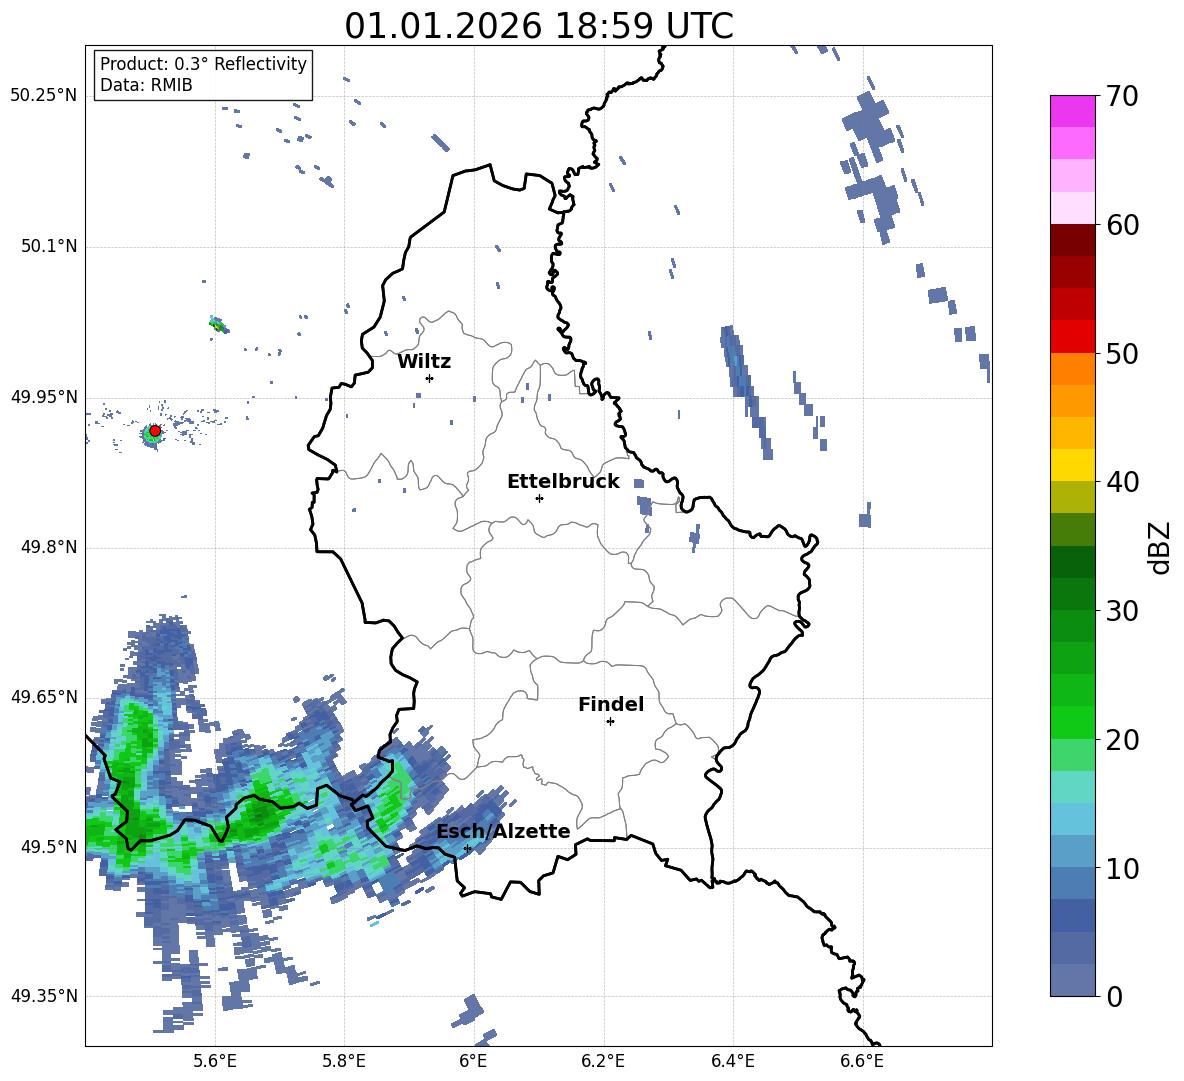
Task: Click the Data: RMIB label
Action: [x=146, y=85]
